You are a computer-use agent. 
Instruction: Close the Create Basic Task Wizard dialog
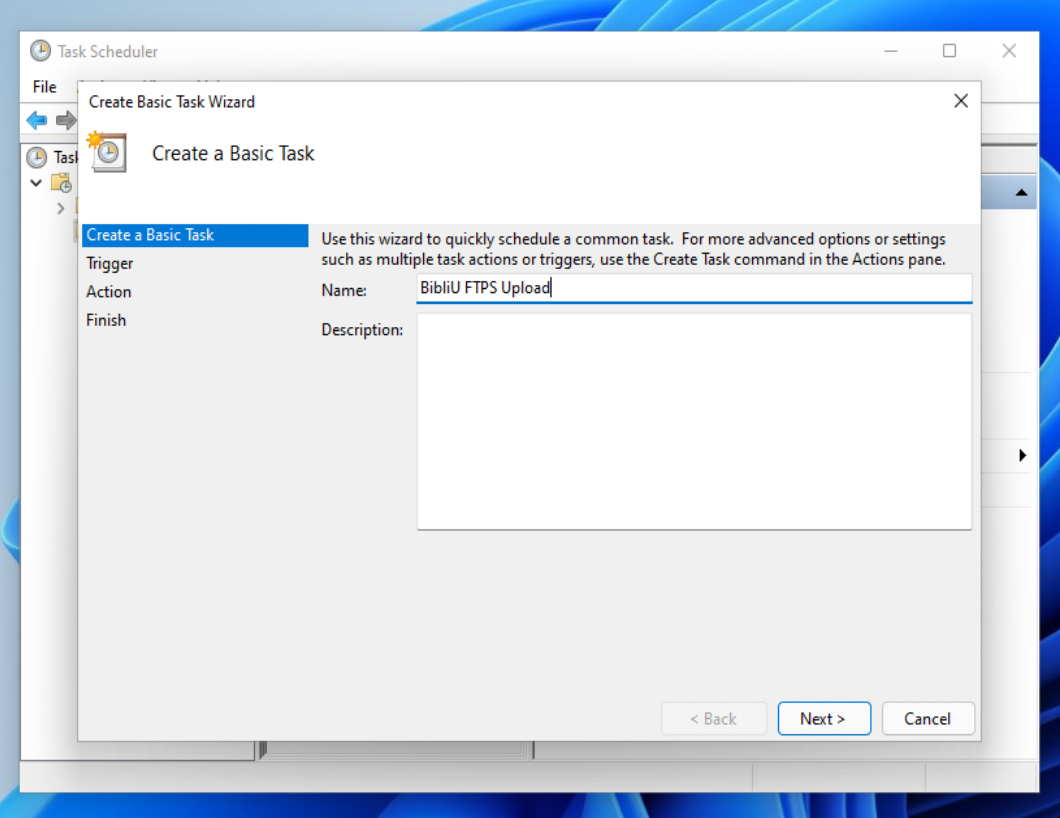960,101
